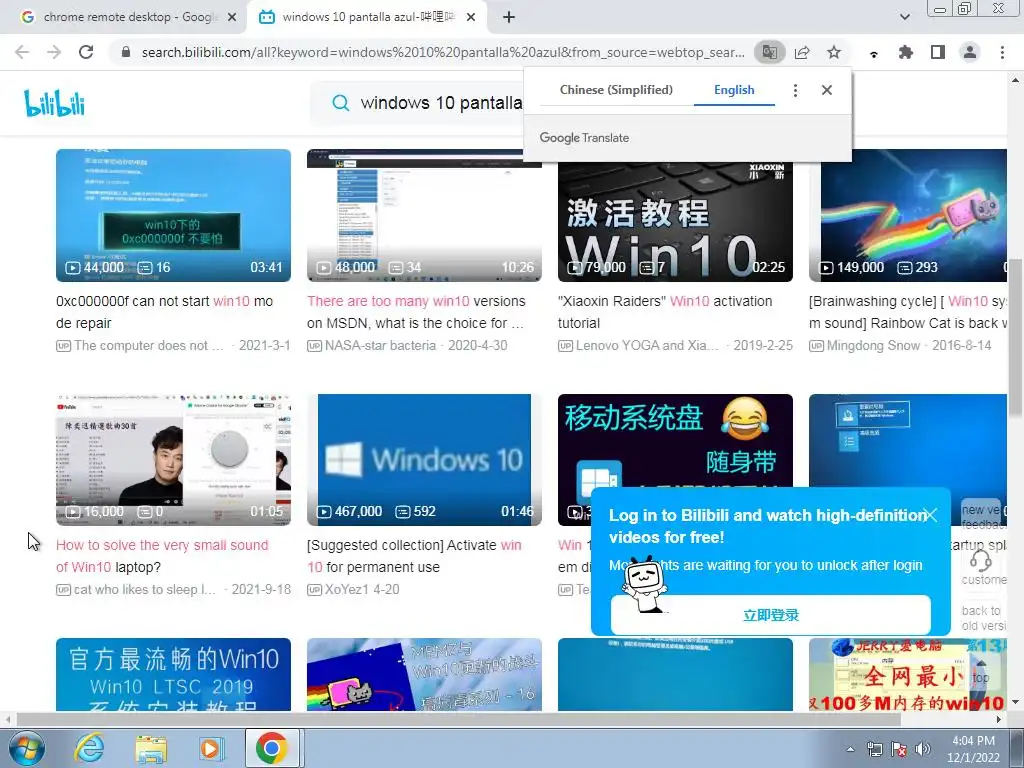
Task: Open Windows Media Player from taskbar
Action: pyautogui.click(x=211, y=748)
